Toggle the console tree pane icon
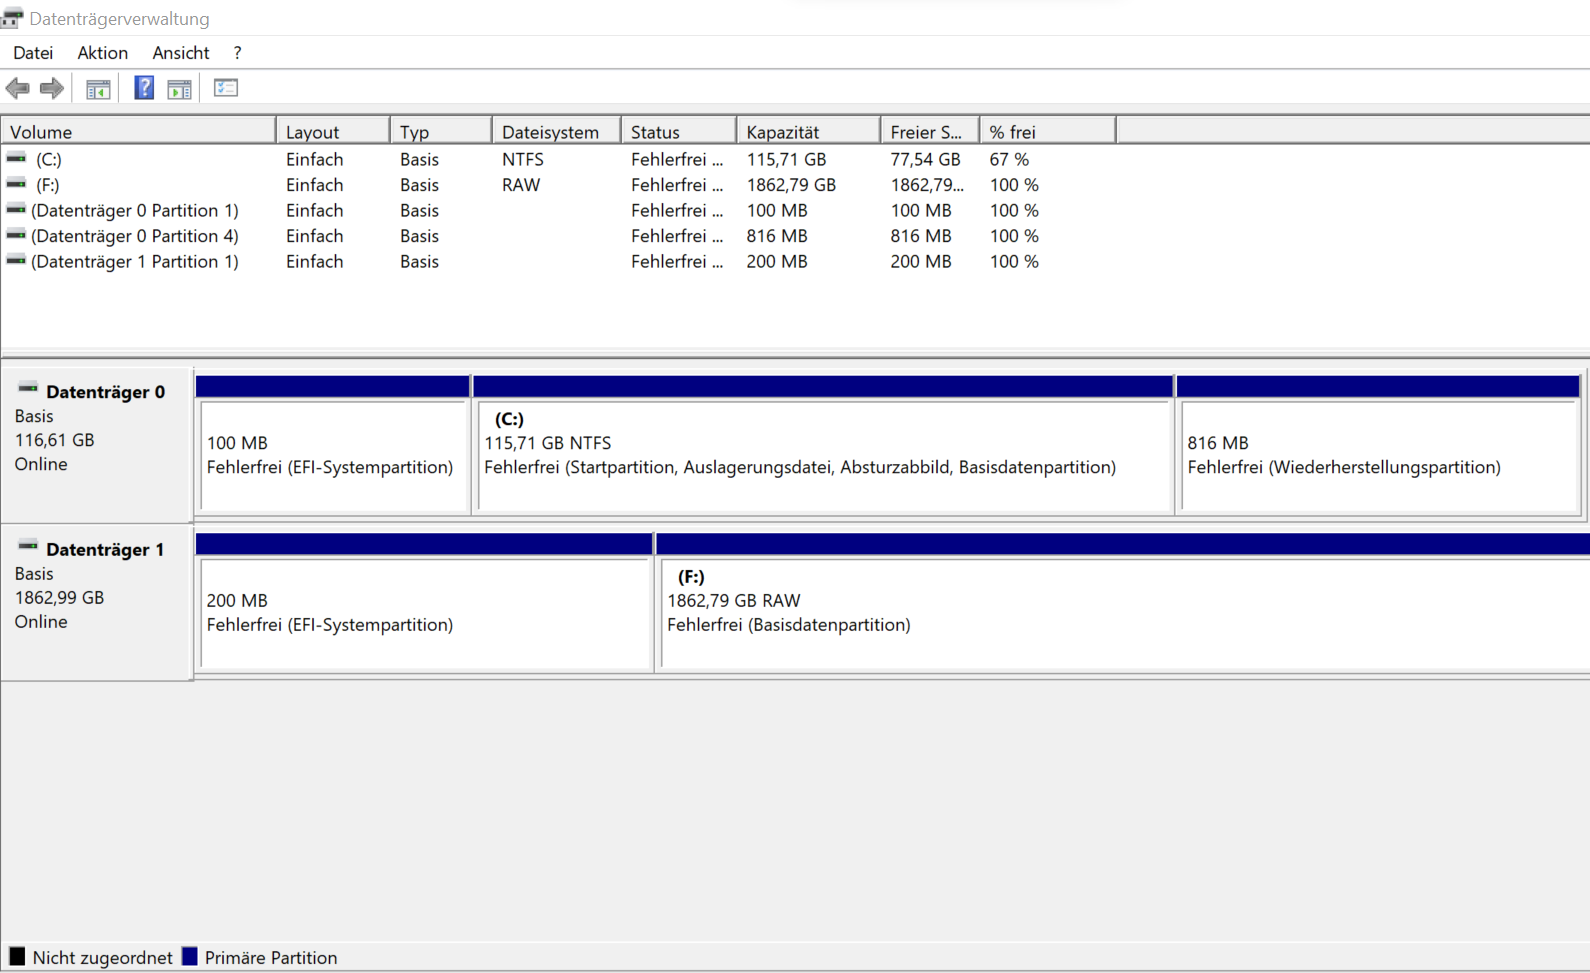The image size is (1590, 973). pos(98,89)
